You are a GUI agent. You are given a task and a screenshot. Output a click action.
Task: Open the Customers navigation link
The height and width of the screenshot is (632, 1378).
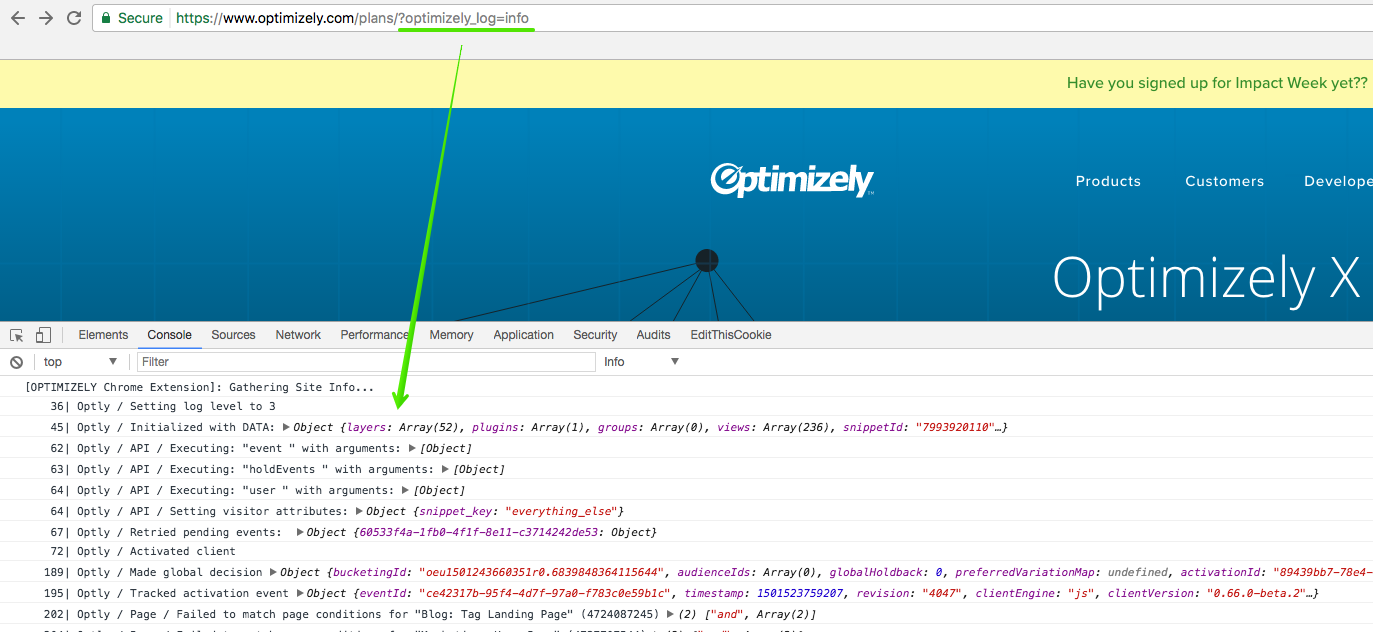[1224, 181]
